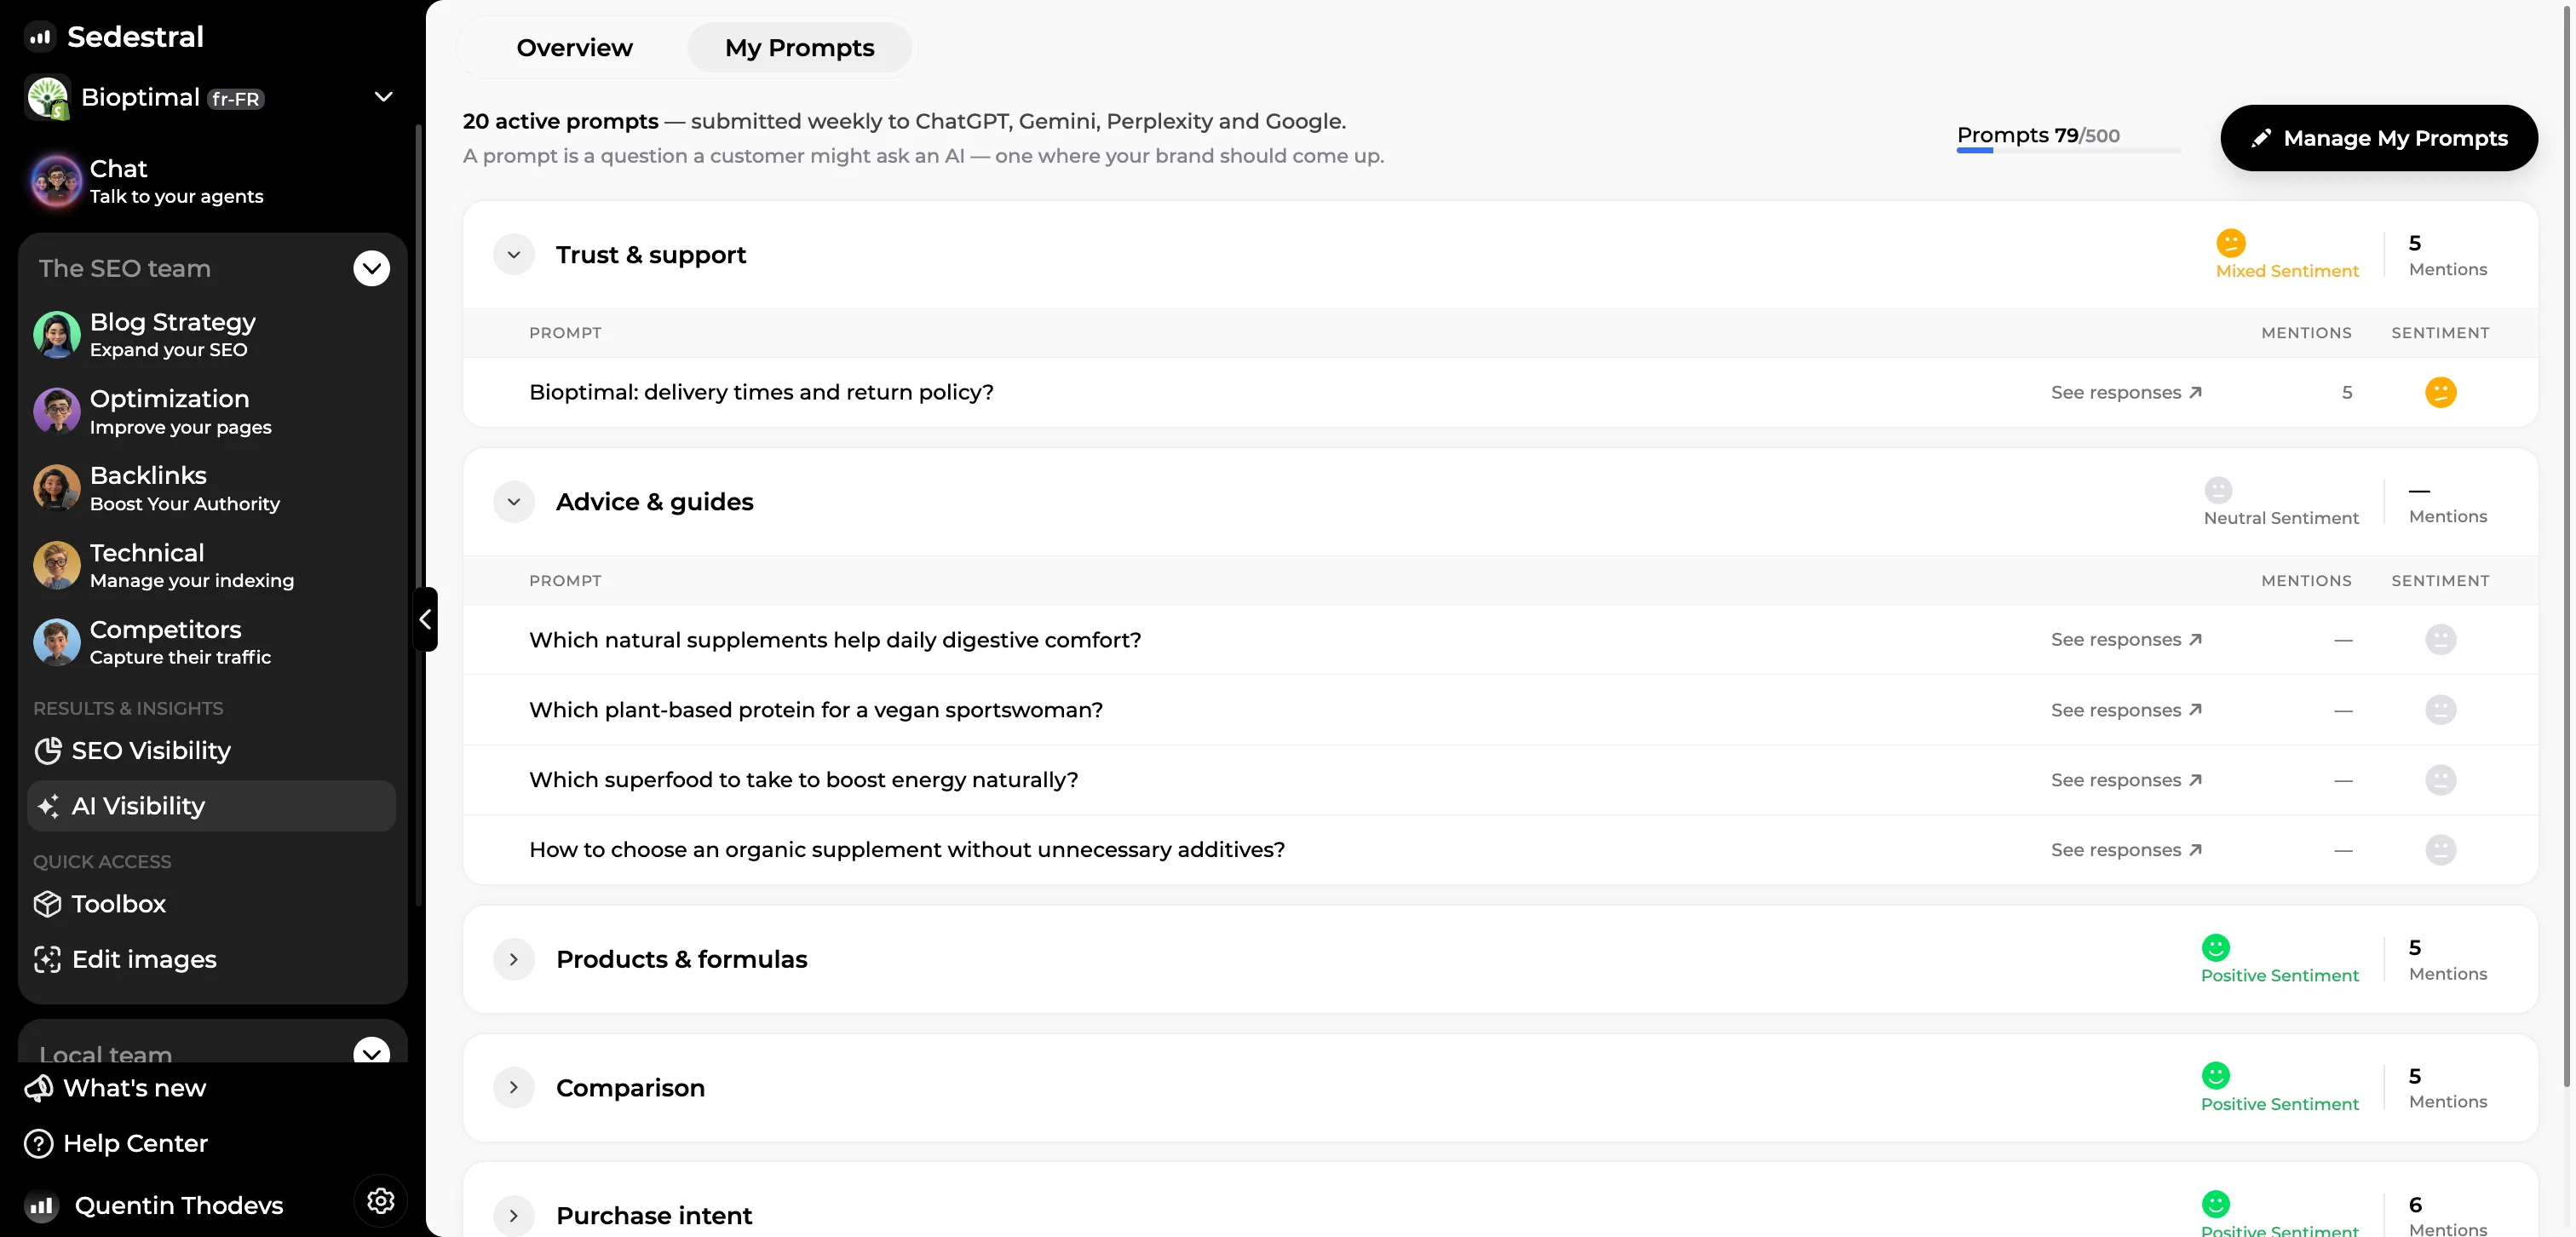Open the Toolbox cube icon
Screen dimensions: 2576x1237
pos(48,904)
